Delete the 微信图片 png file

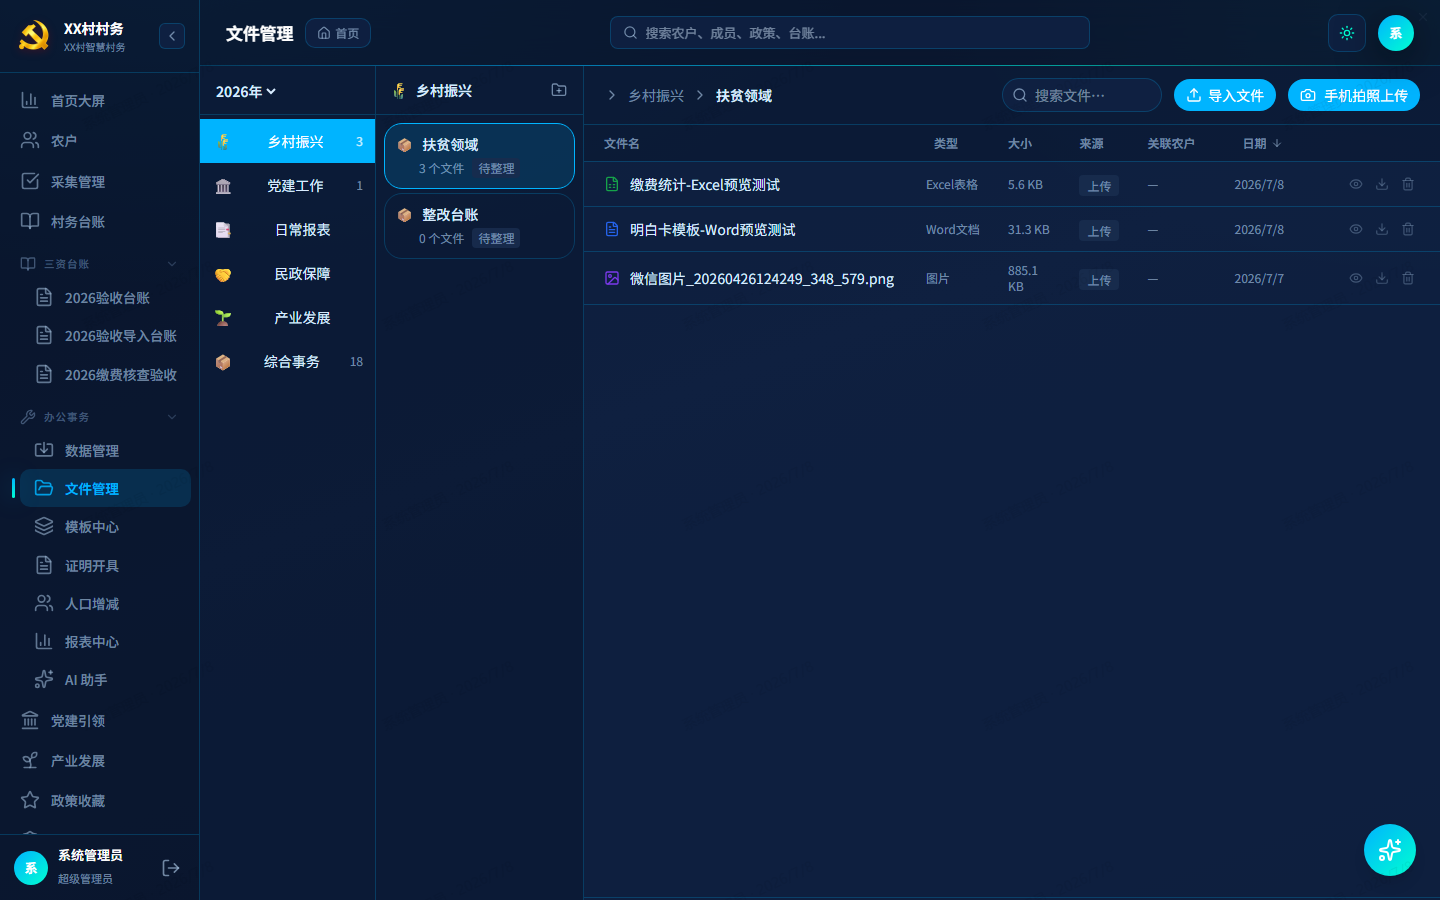tap(1408, 278)
